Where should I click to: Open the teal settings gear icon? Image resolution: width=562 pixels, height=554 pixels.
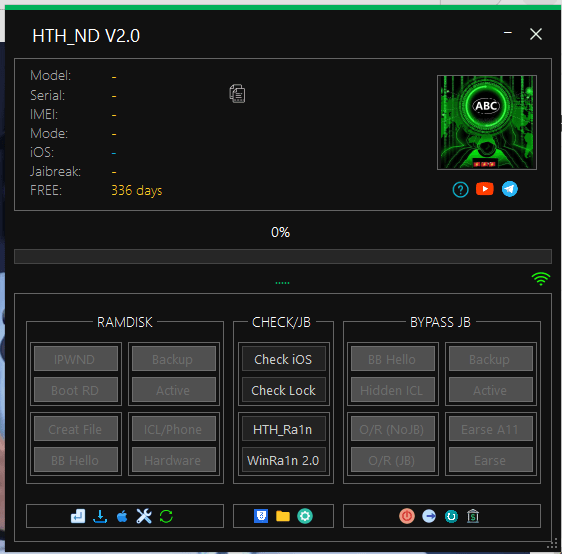pyautogui.click(x=305, y=516)
